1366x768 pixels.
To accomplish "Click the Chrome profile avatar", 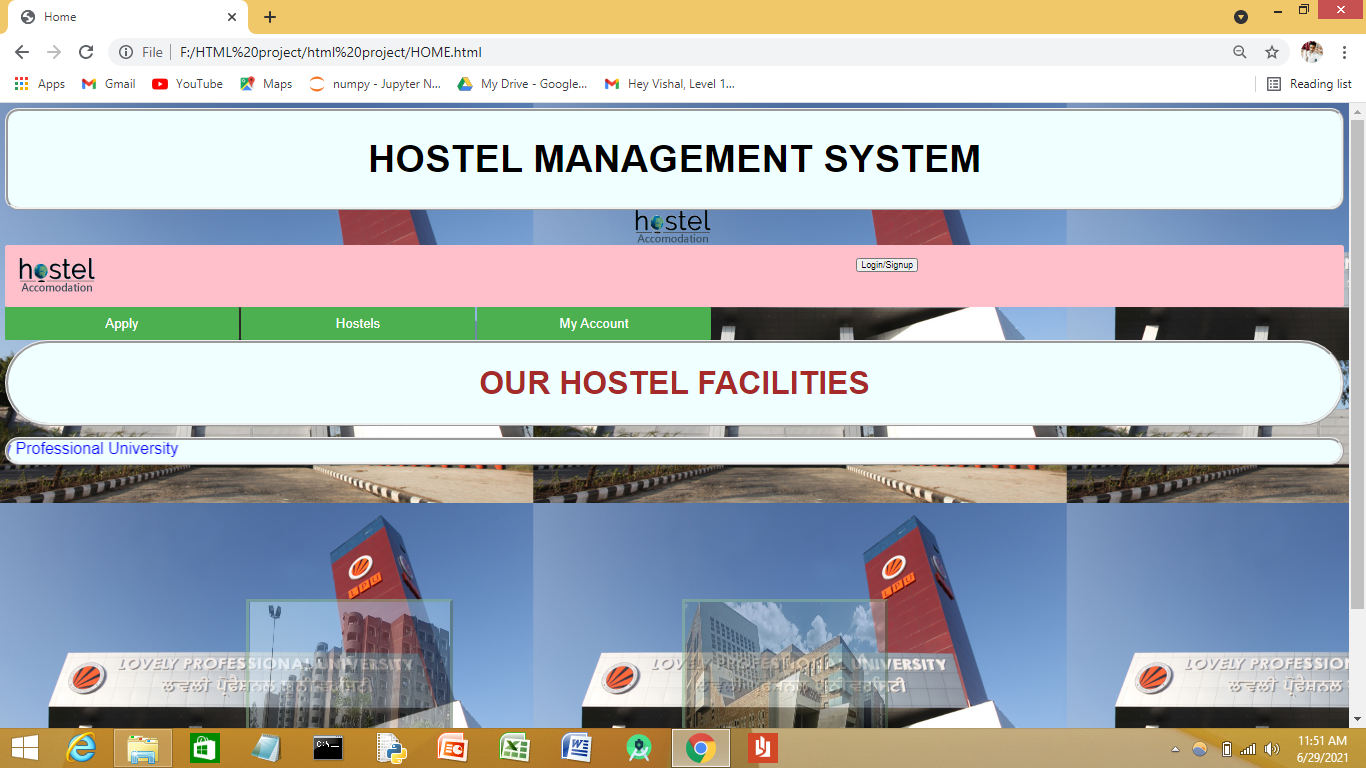I will (1313, 52).
